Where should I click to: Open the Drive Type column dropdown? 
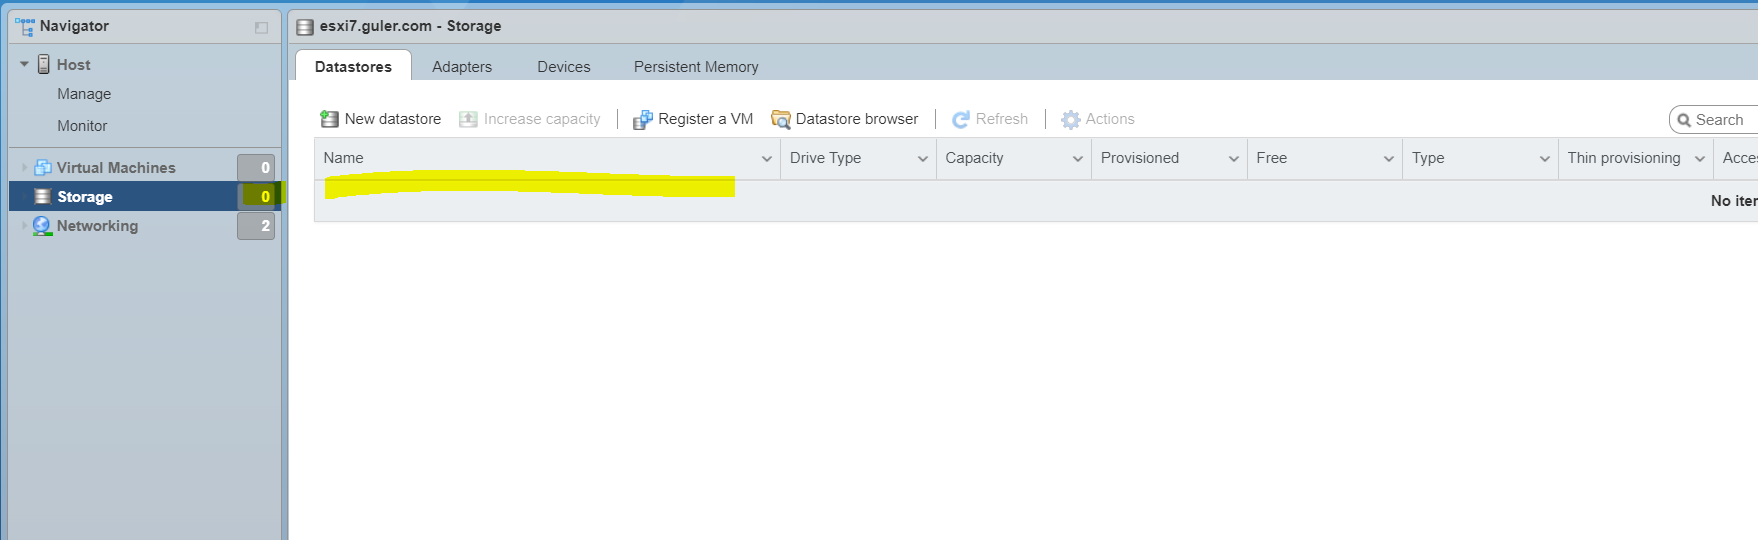[x=923, y=159]
